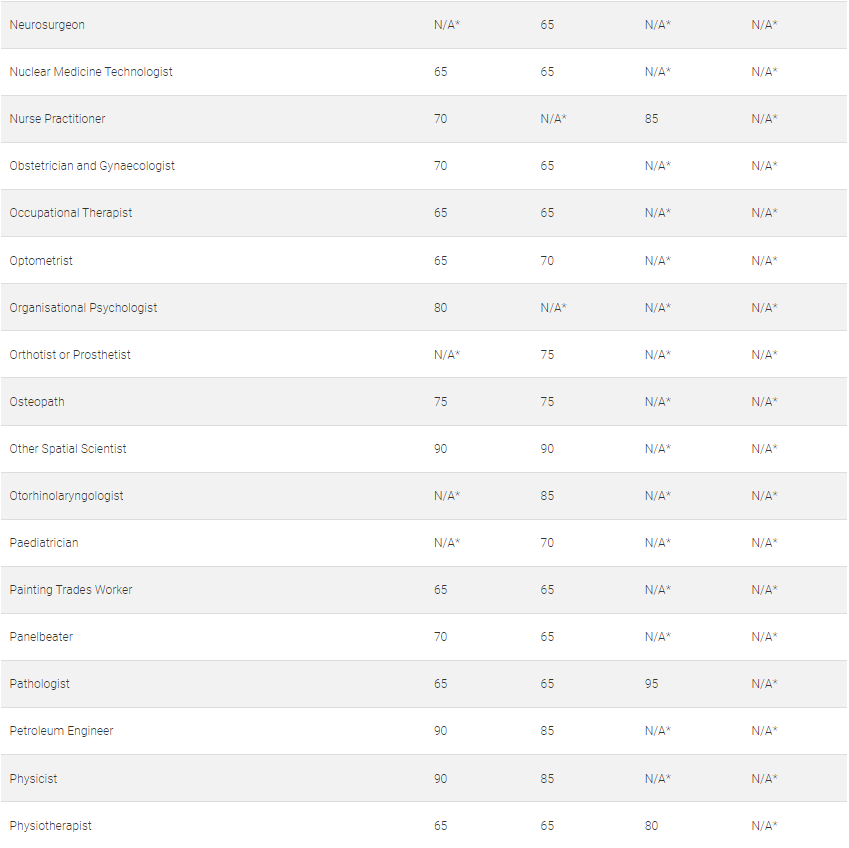Click the Occupational Therapist occupation name
Screen dimensions: 849x848
click(71, 213)
